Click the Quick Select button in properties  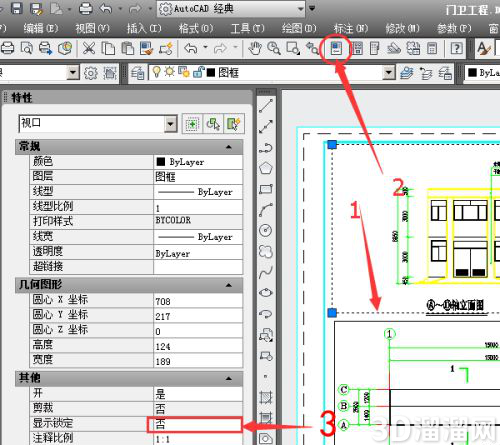click(234, 124)
